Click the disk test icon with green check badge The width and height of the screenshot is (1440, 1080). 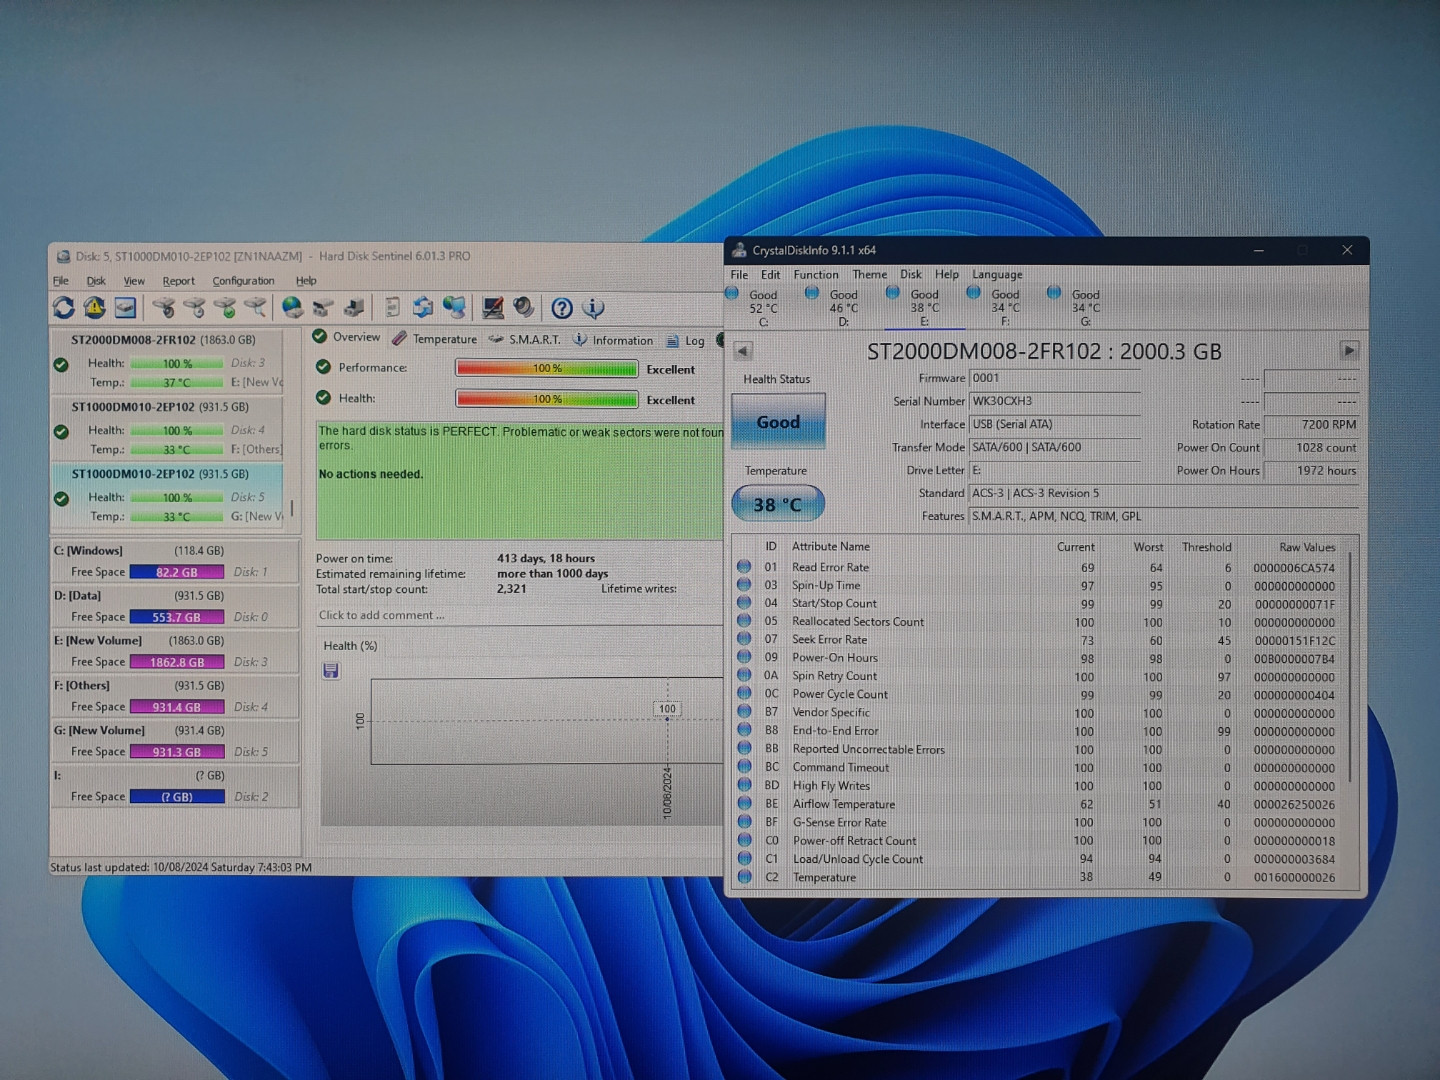click(x=225, y=308)
